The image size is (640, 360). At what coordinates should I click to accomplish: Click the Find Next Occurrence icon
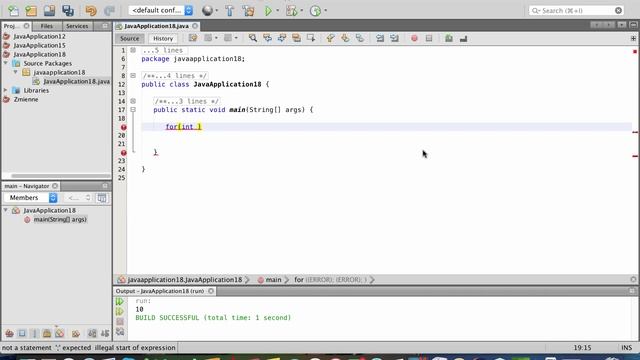(x=282, y=38)
